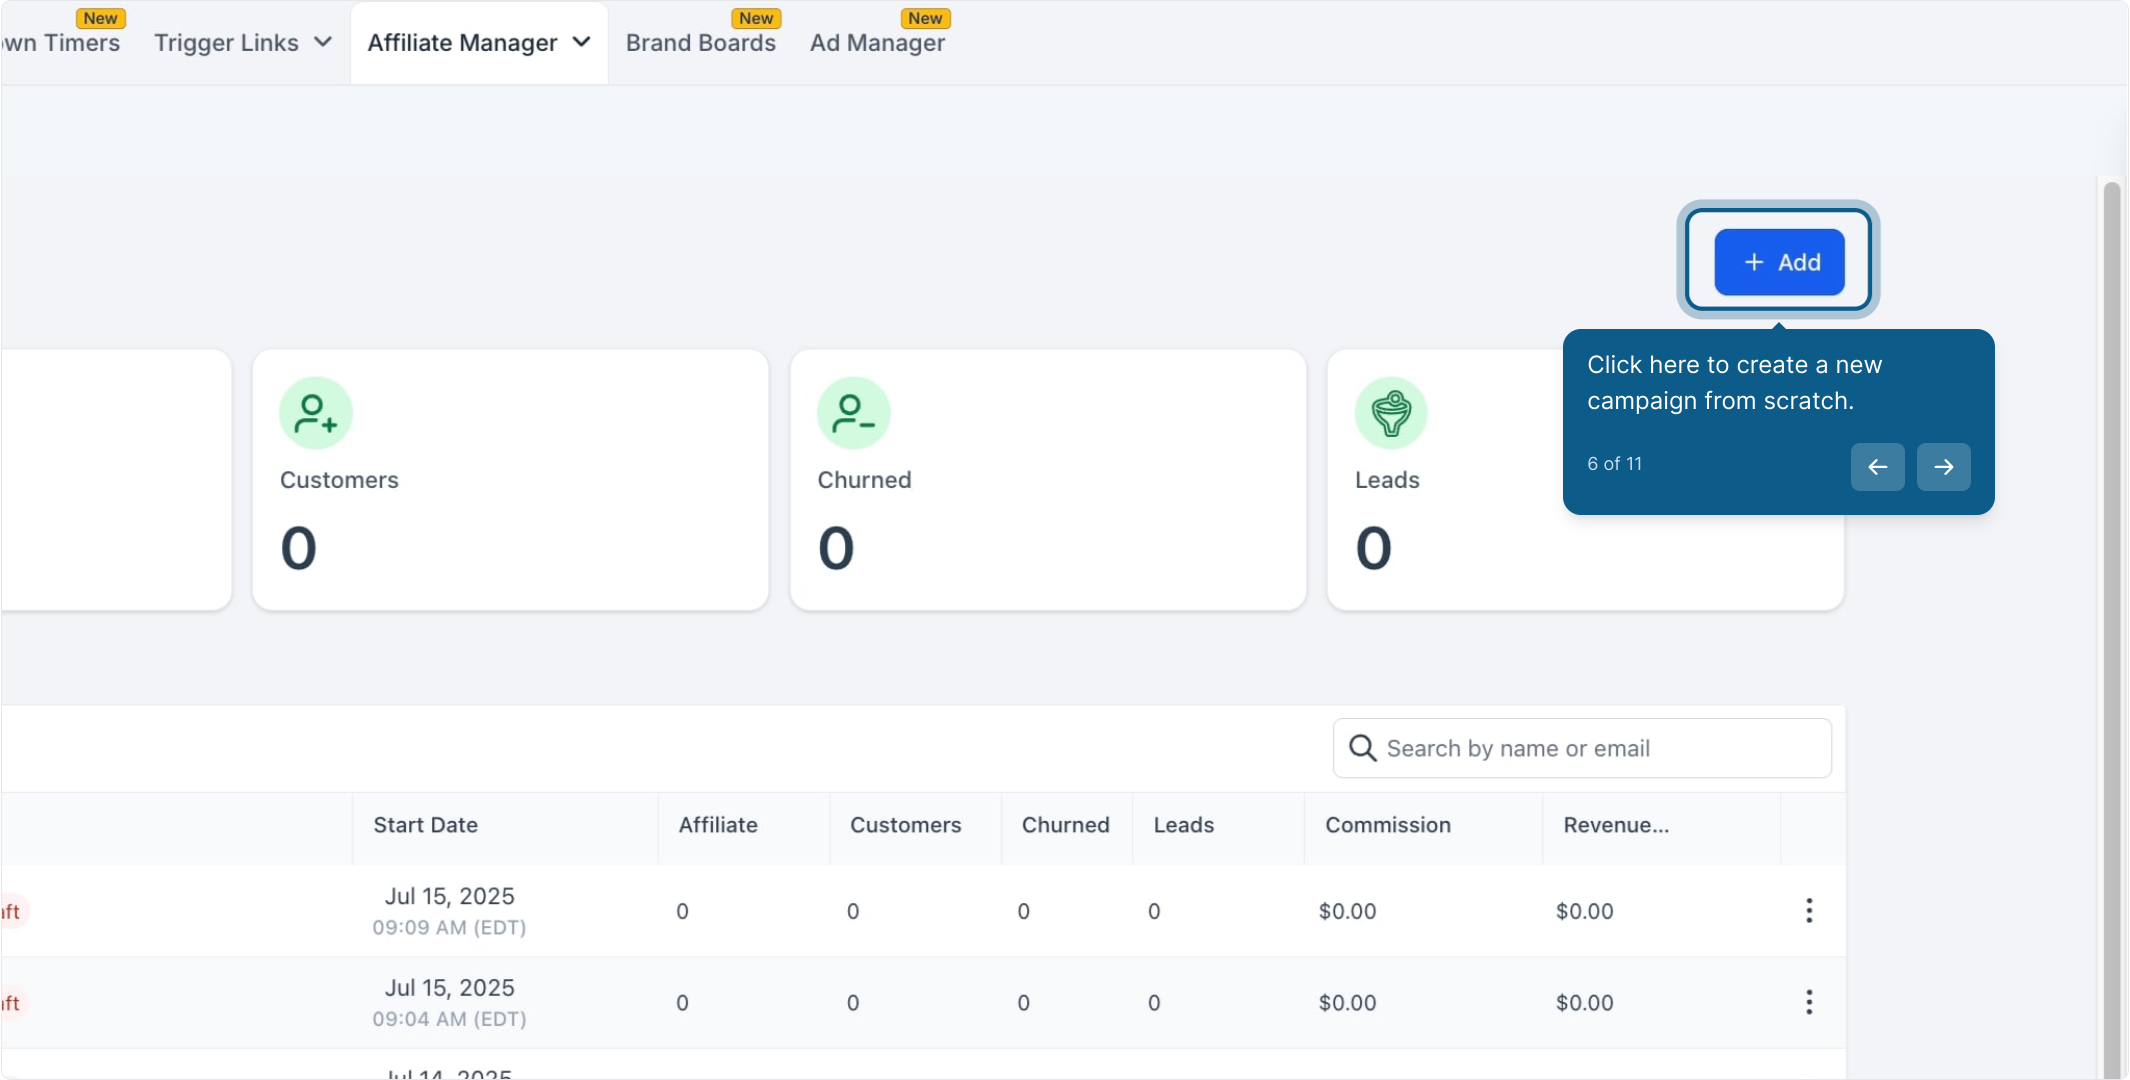The image size is (2130, 1080).
Task: Click the Customers add-user icon
Action: tap(316, 413)
